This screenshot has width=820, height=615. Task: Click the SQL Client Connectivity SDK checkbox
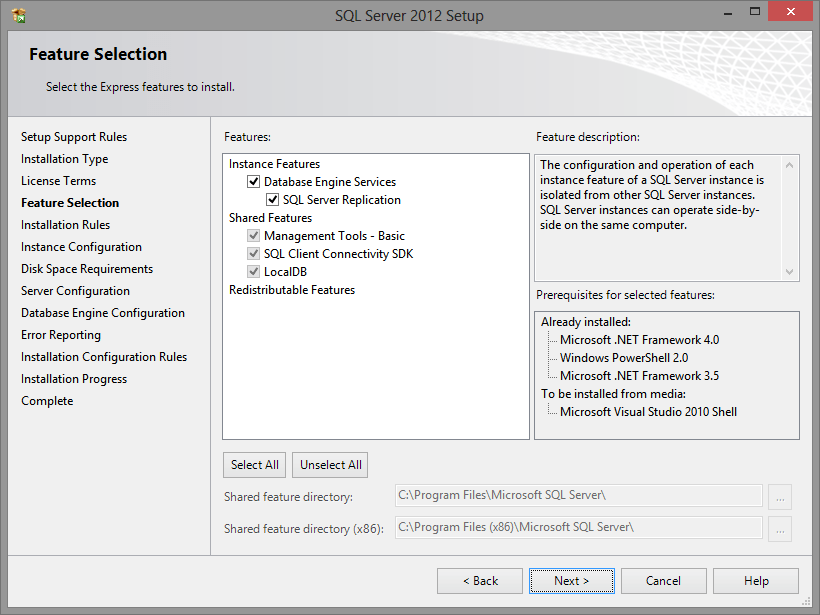coord(254,254)
